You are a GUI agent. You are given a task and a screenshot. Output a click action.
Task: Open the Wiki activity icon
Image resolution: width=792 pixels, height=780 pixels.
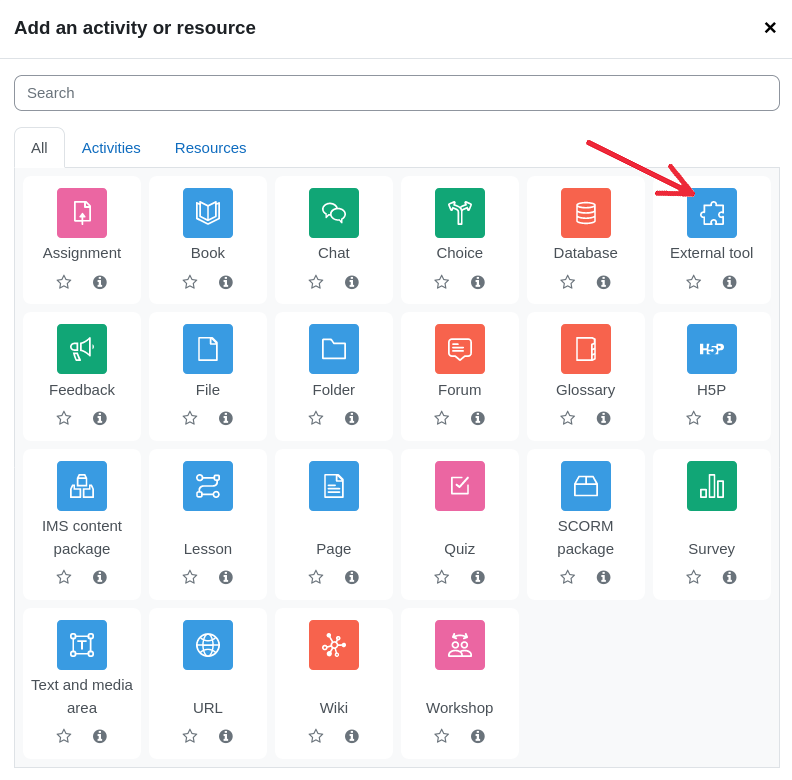[x=334, y=645]
